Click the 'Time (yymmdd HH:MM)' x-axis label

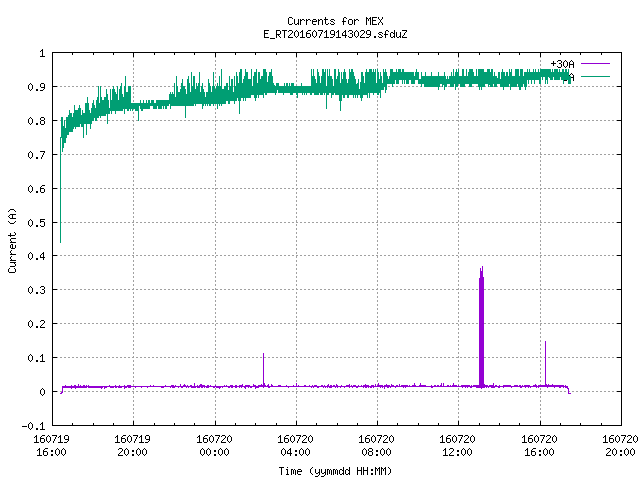[335, 471]
